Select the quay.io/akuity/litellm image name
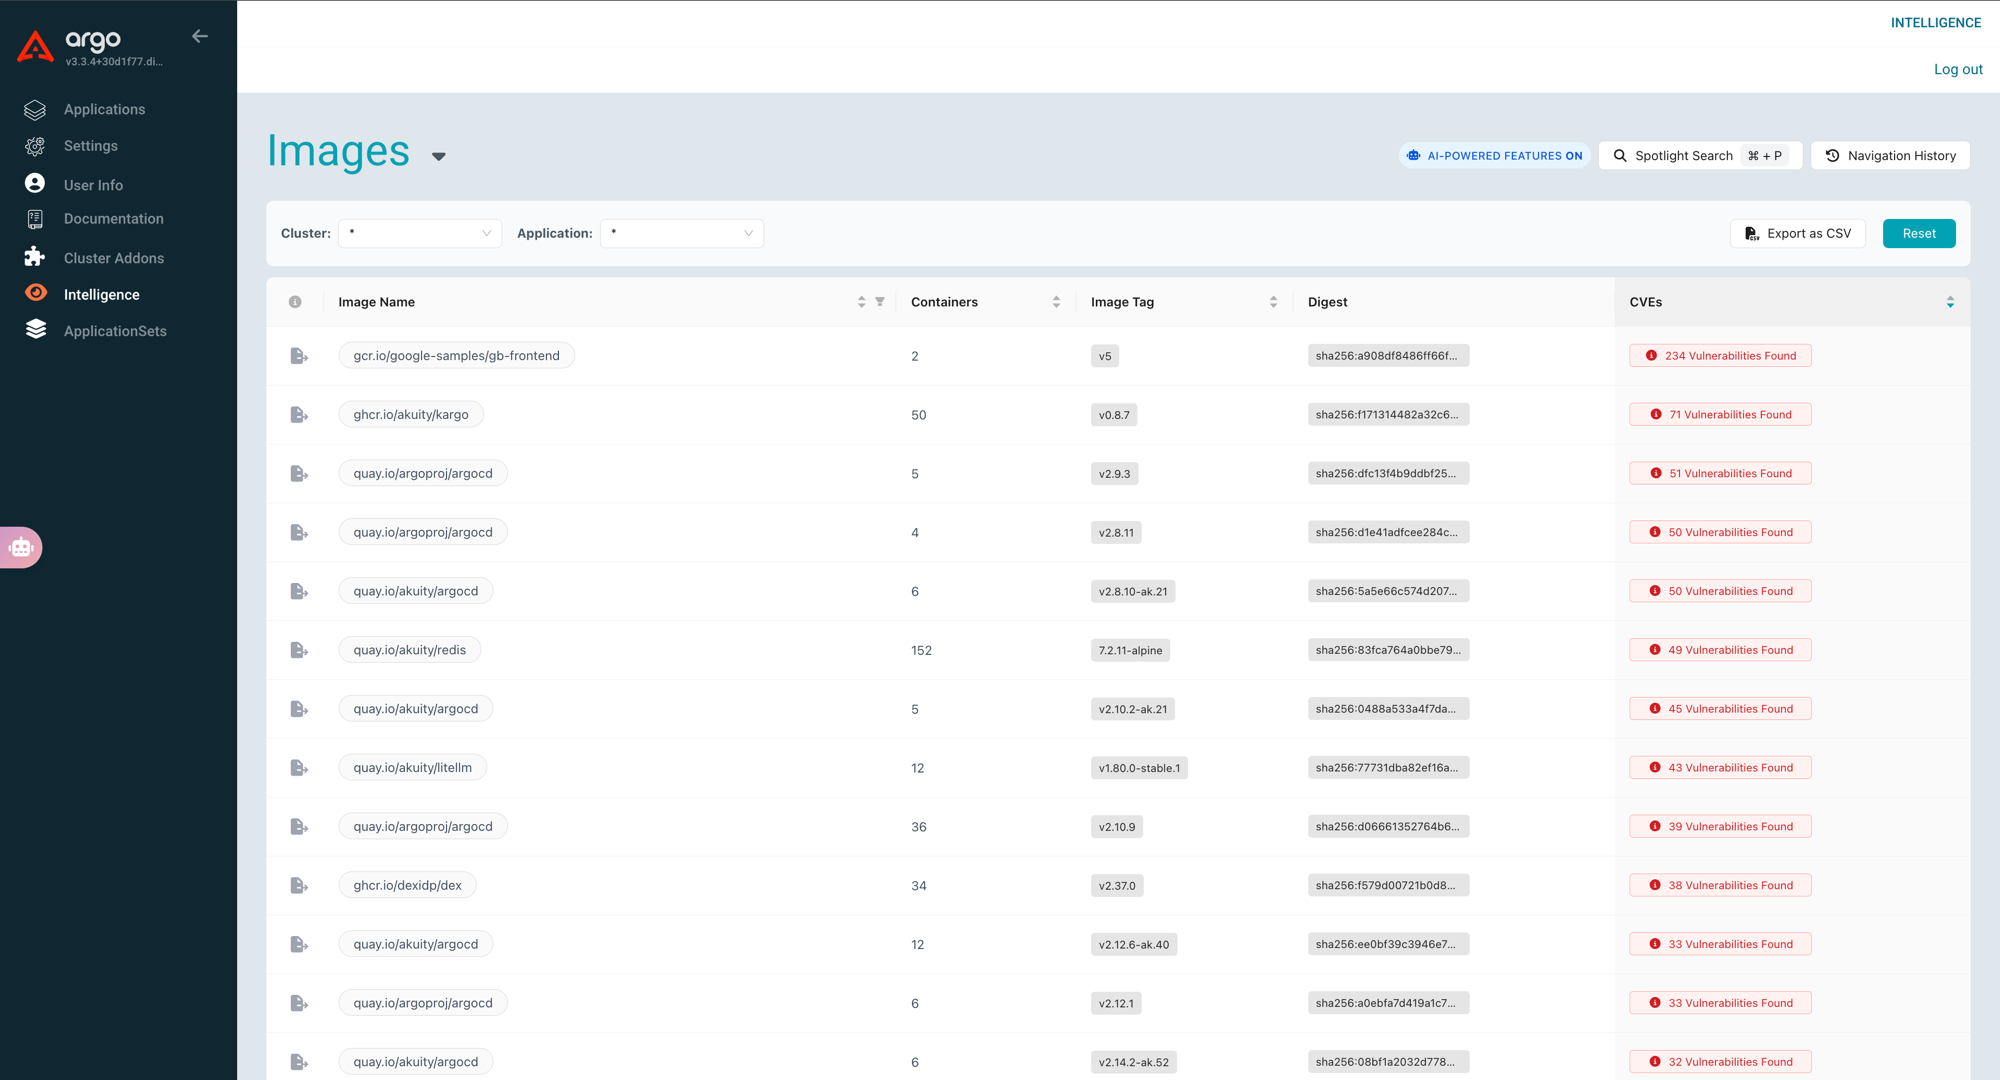This screenshot has height=1080, width=2000. [412, 768]
